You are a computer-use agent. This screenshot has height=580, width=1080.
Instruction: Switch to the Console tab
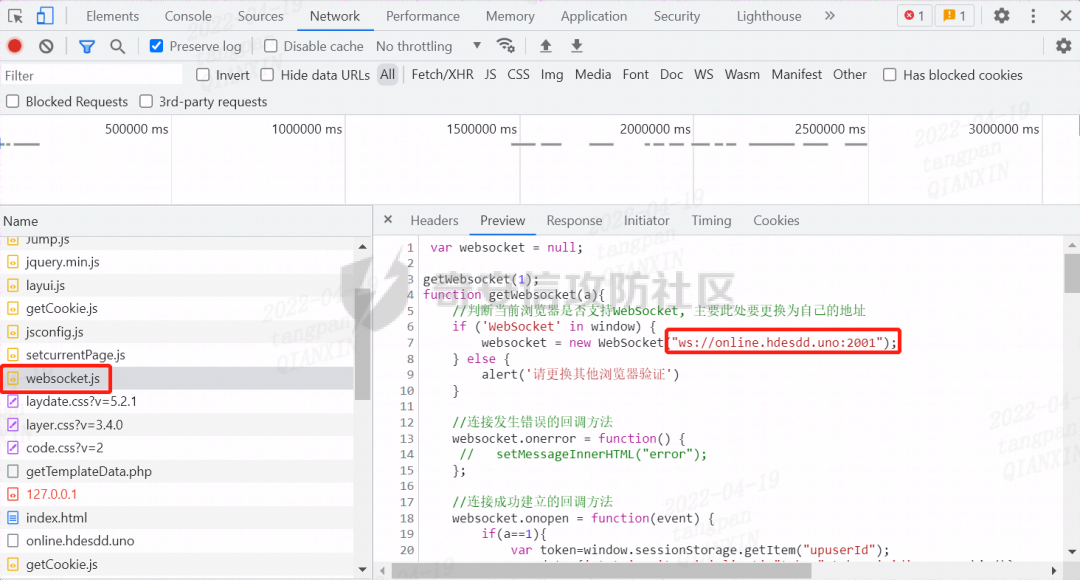coord(188,16)
